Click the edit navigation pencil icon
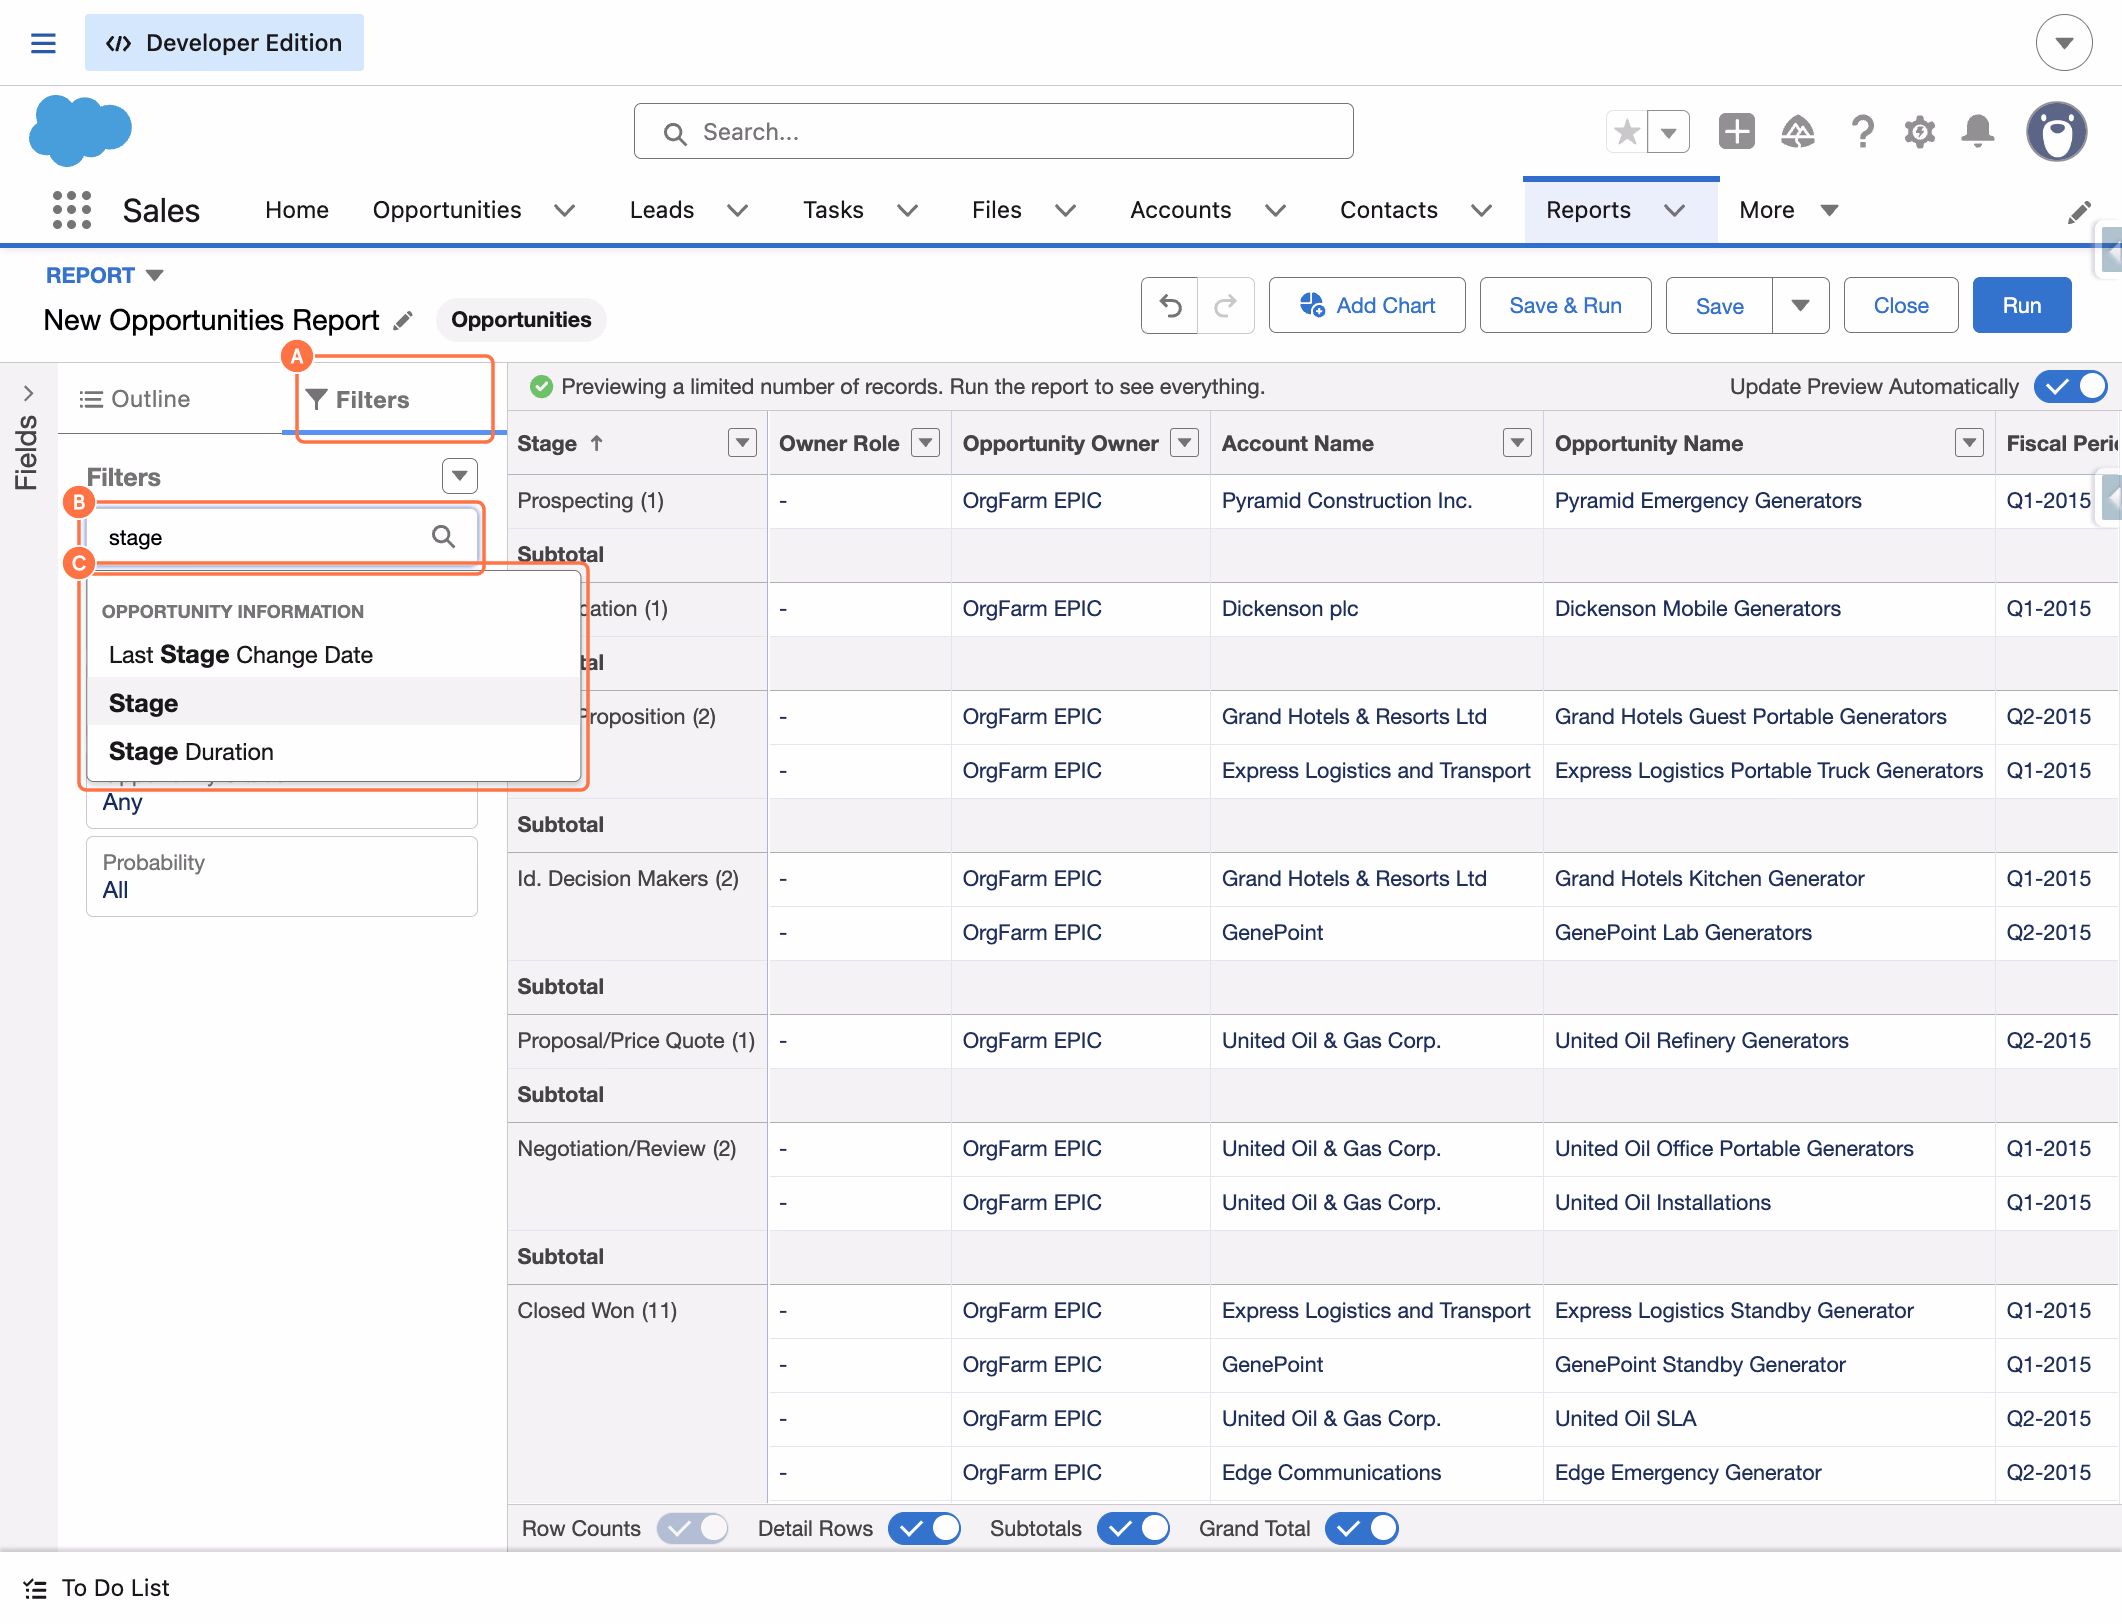This screenshot has width=2122, height=1624. point(2079,211)
